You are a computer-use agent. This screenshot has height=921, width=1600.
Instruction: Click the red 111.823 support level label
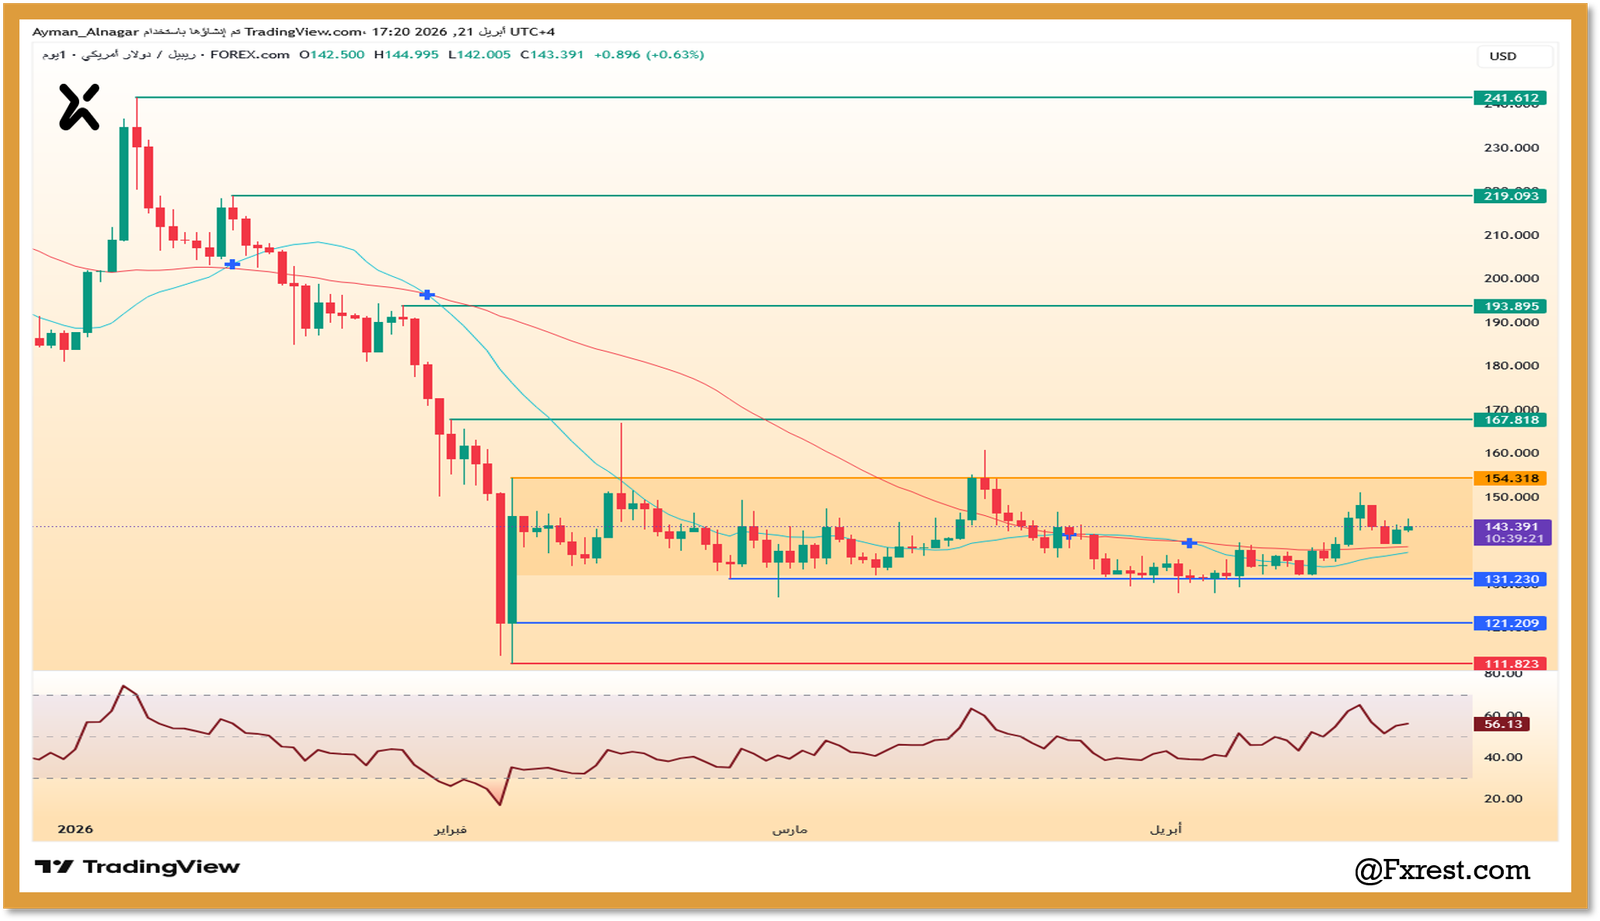click(1510, 662)
